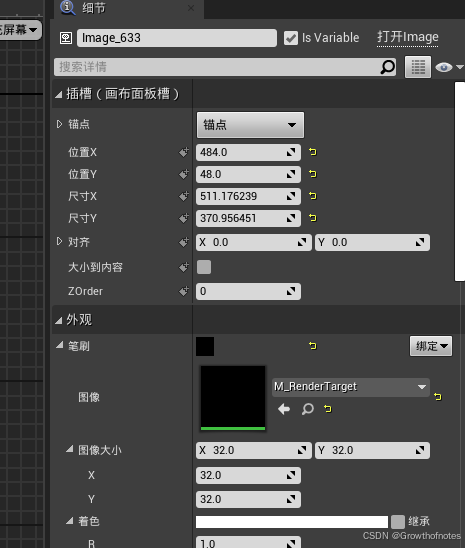Click the black brush preview swatch
The image size is (465, 548).
pyautogui.click(x=205, y=347)
